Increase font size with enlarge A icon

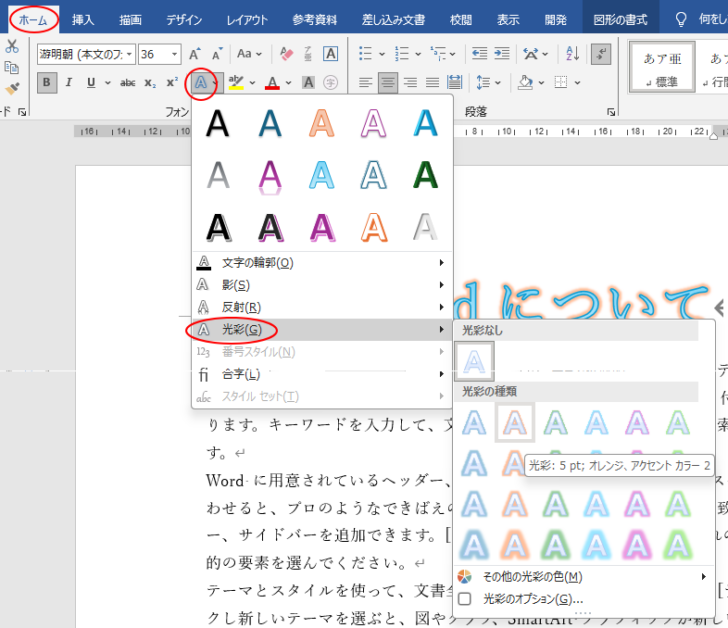[x=195, y=54]
